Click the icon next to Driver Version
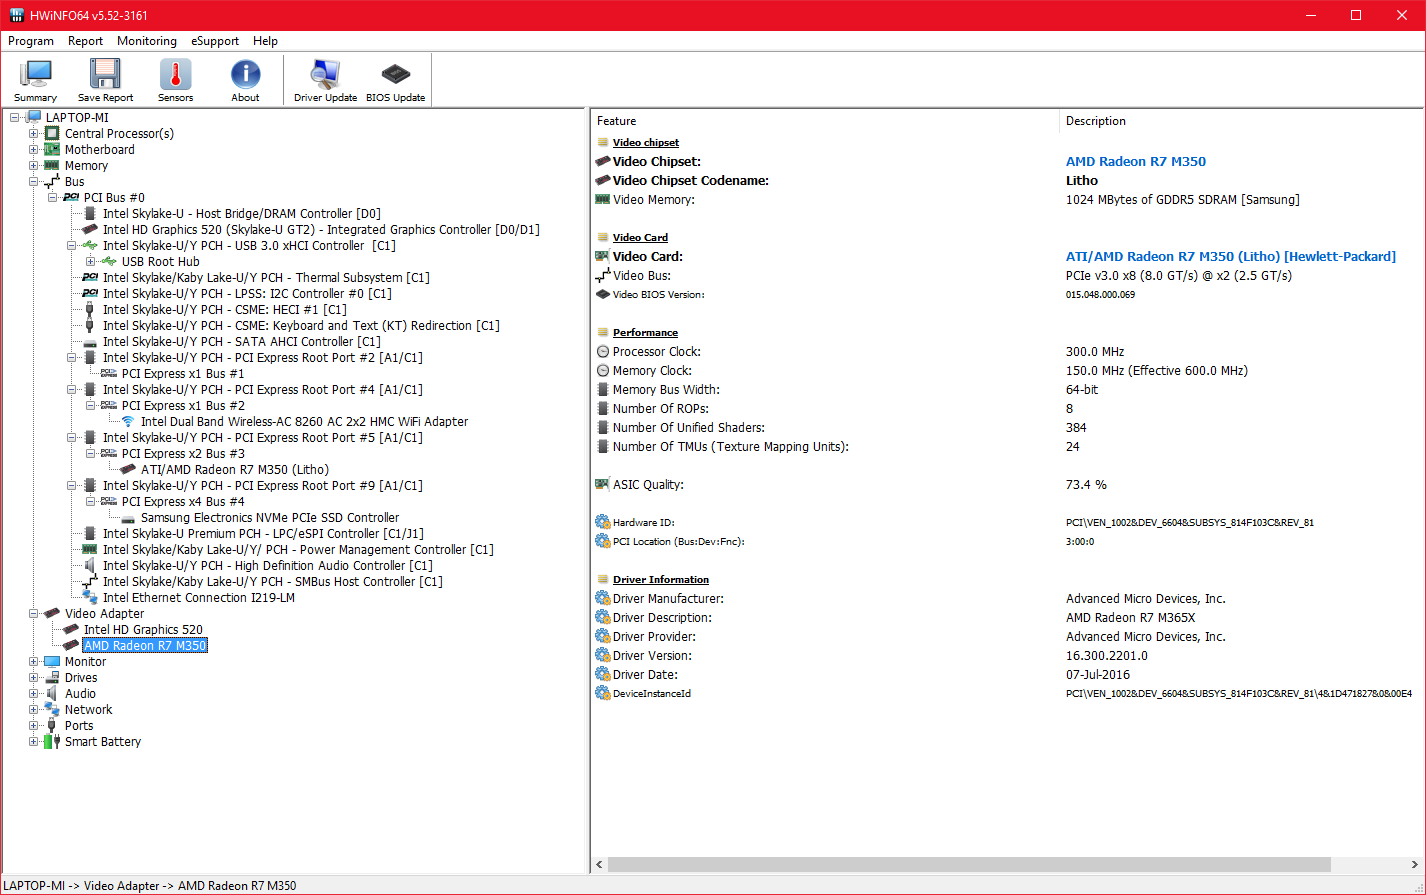This screenshot has height=895, width=1426. pyautogui.click(x=602, y=655)
